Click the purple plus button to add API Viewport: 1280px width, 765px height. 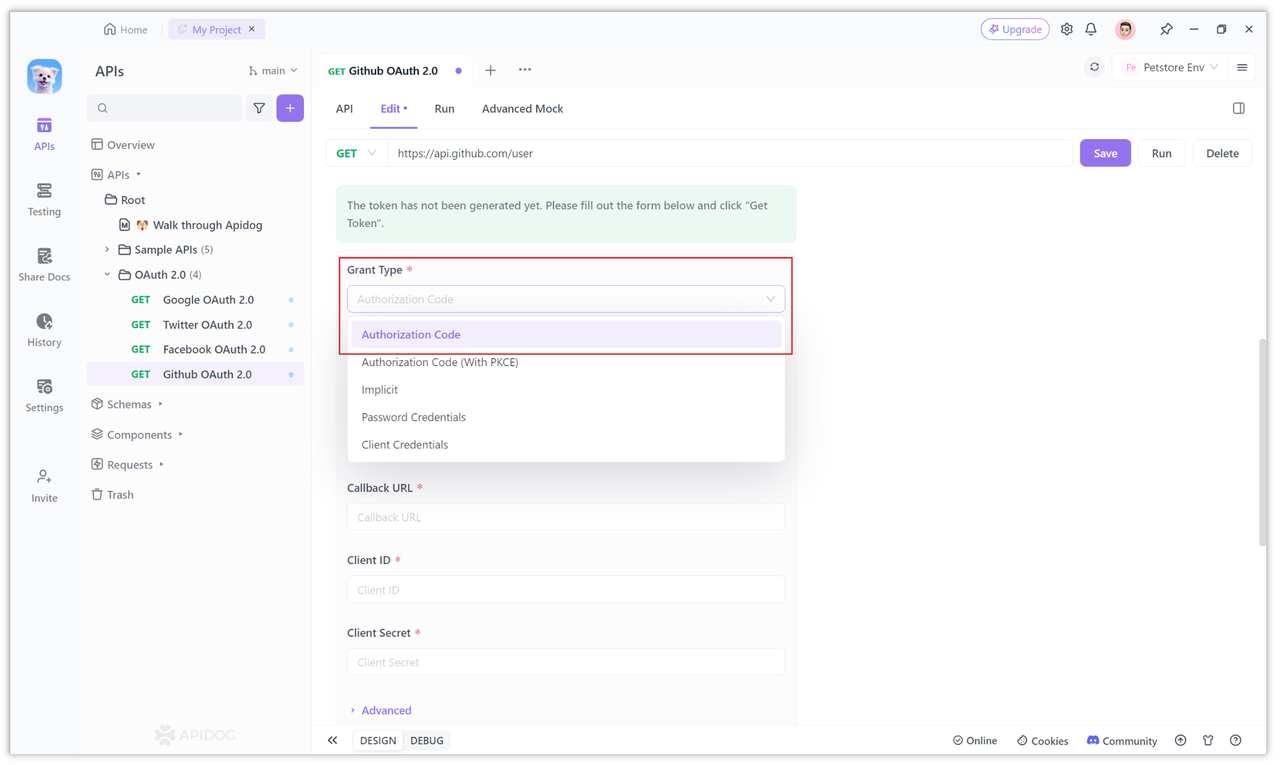290,108
